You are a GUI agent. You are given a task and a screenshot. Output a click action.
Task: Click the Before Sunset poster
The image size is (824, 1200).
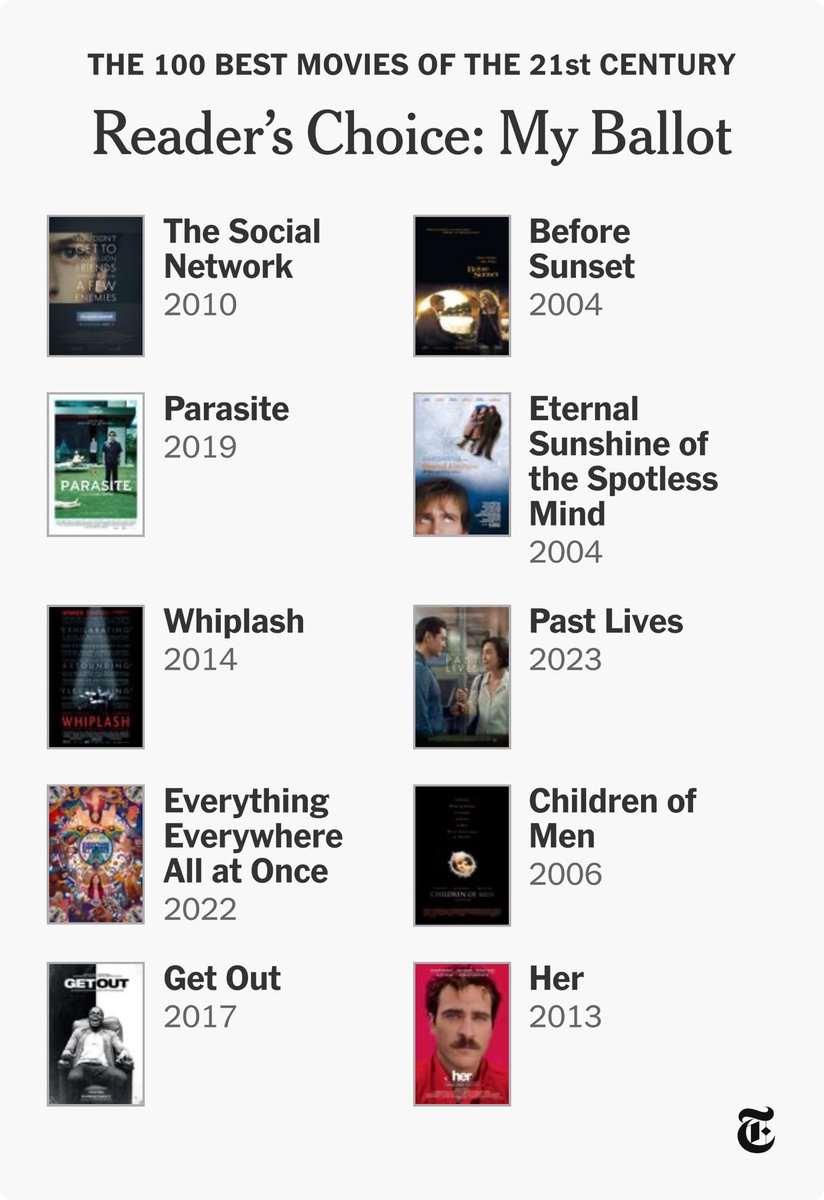(x=462, y=286)
